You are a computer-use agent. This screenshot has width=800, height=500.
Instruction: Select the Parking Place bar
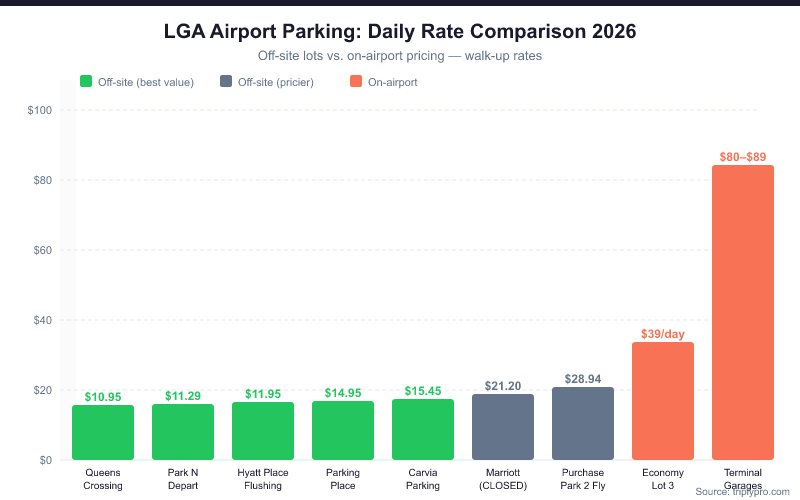[x=343, y=431]
